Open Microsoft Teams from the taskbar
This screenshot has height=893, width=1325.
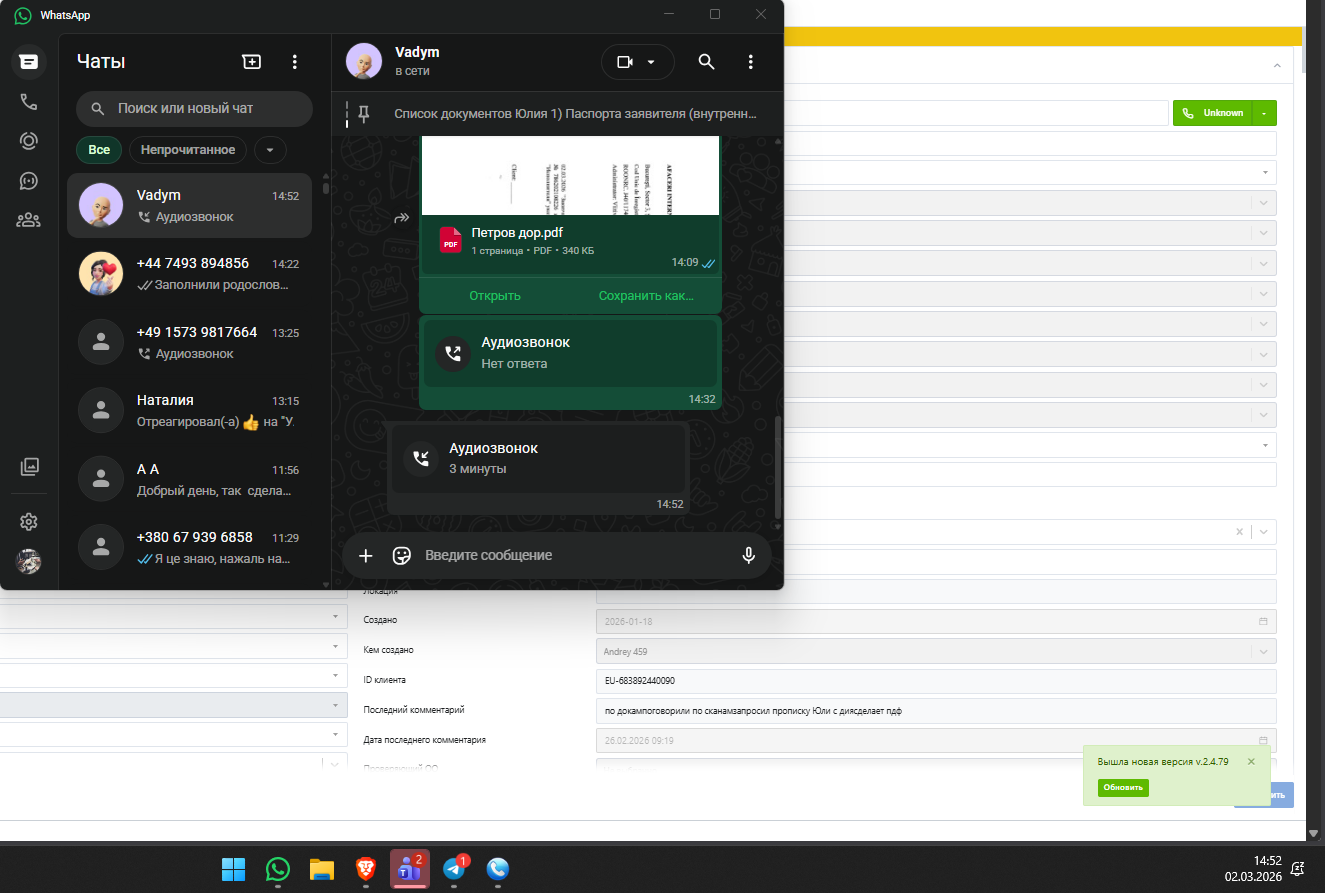(409, 869)
